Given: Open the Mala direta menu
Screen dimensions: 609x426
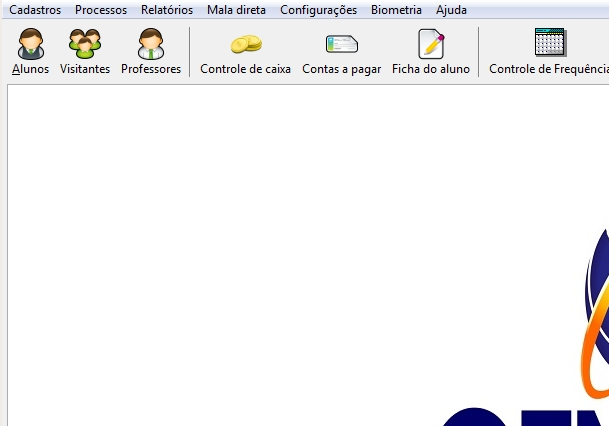Looking at the screenshot, I should click(237, 10).
